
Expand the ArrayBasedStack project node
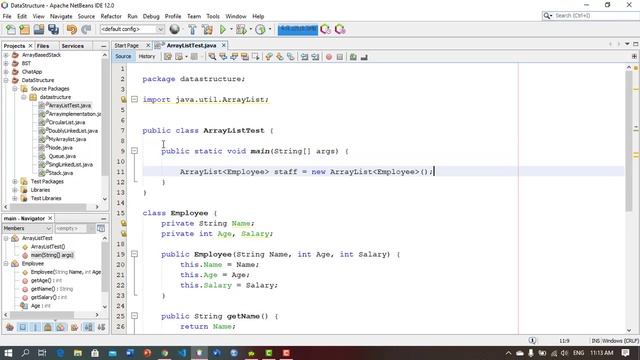[x=6, y=55]
